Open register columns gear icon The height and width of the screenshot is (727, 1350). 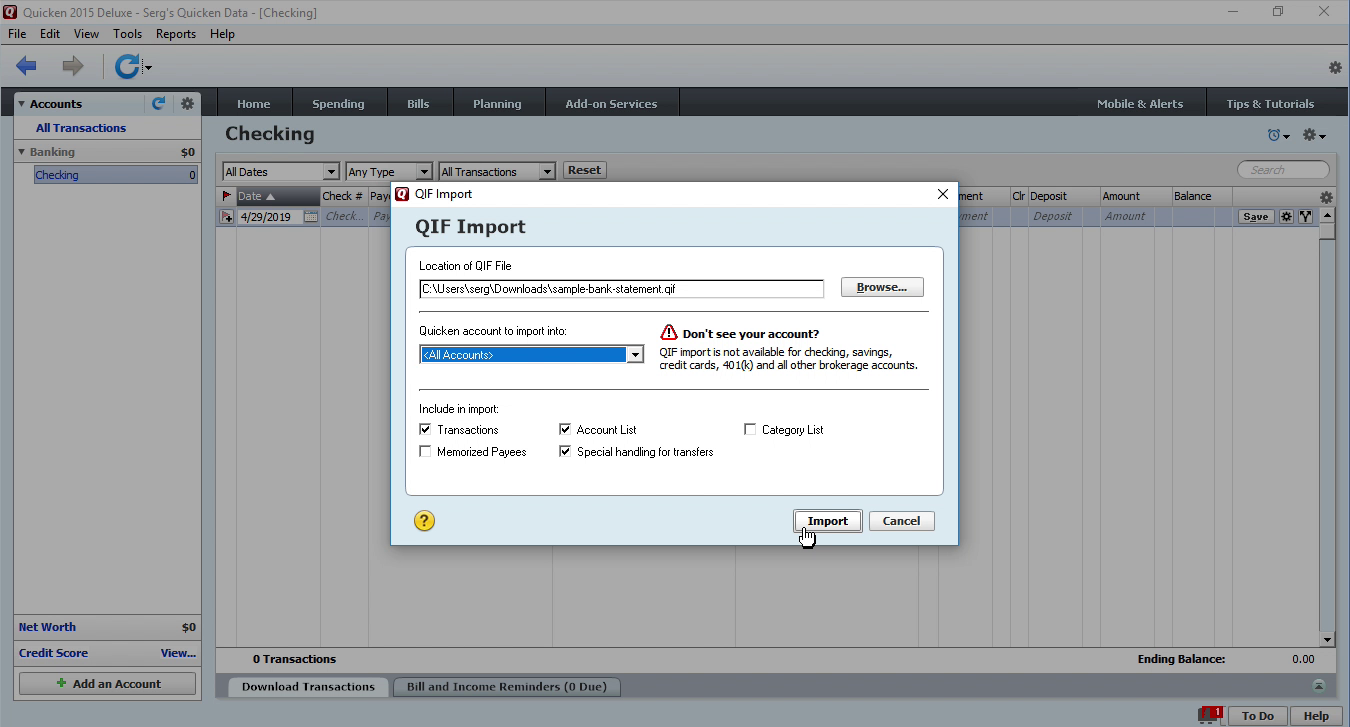tap(1327, 197)
